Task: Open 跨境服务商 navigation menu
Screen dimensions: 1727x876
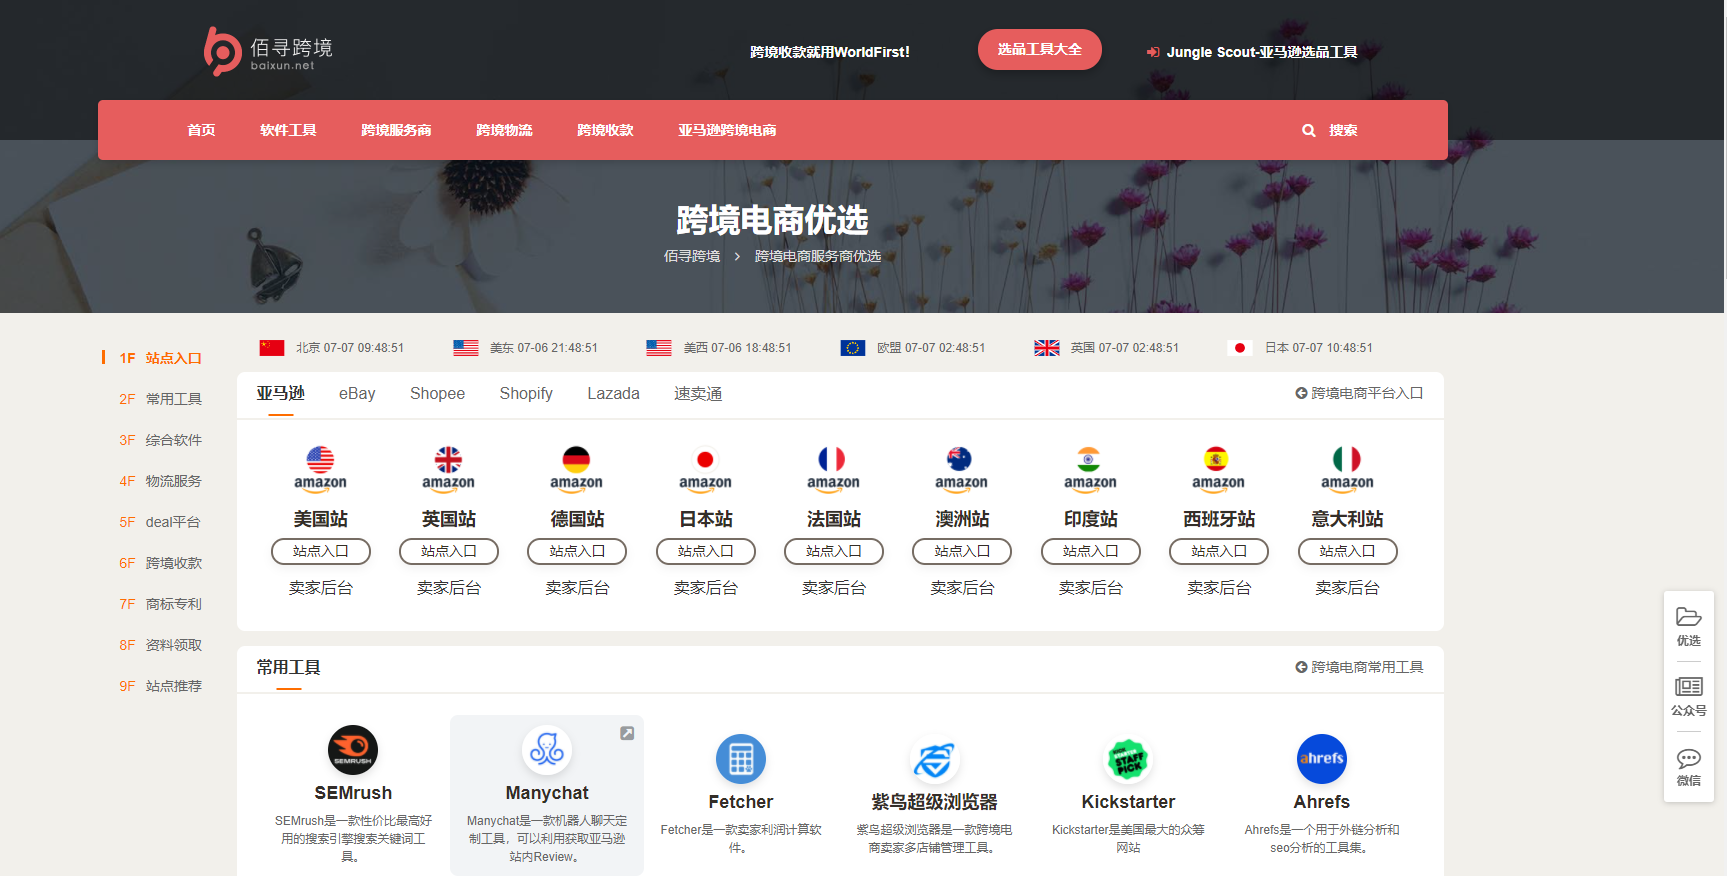Action: [x=396, y=130]
